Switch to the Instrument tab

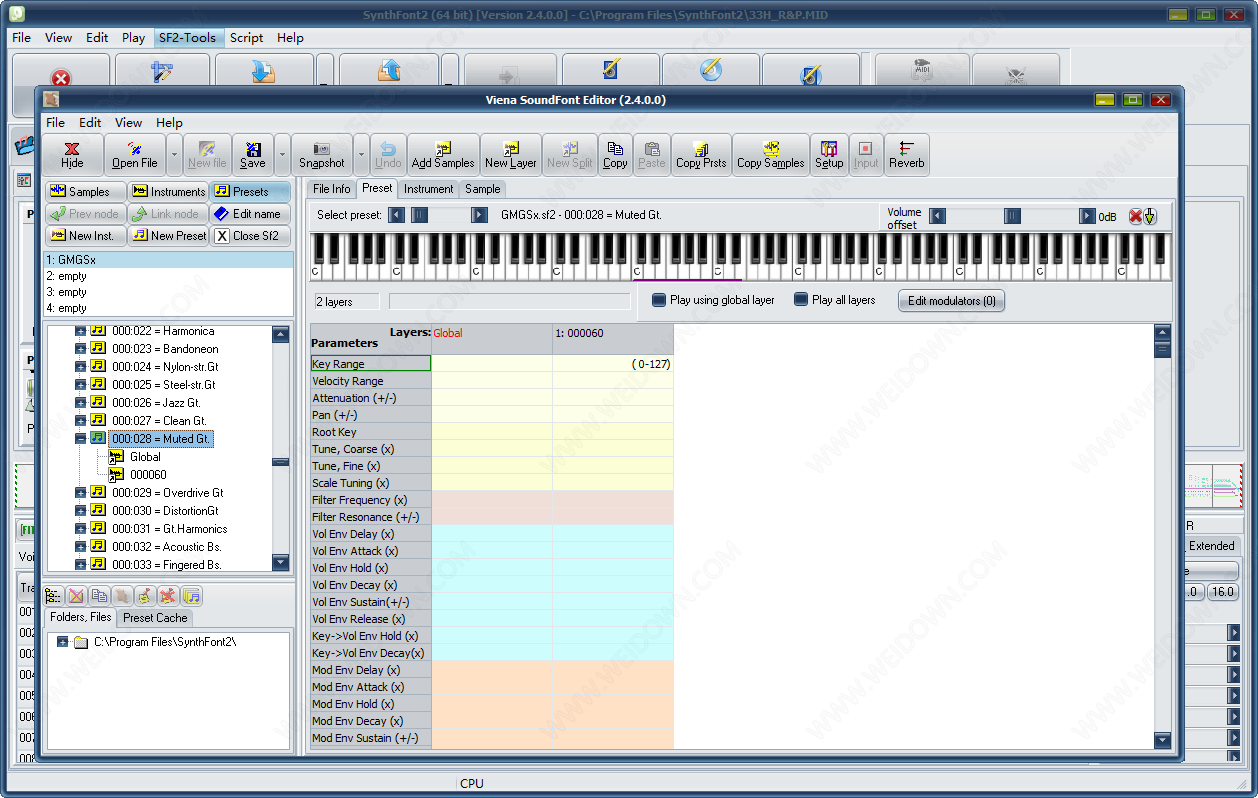click(x=429, y=189)
